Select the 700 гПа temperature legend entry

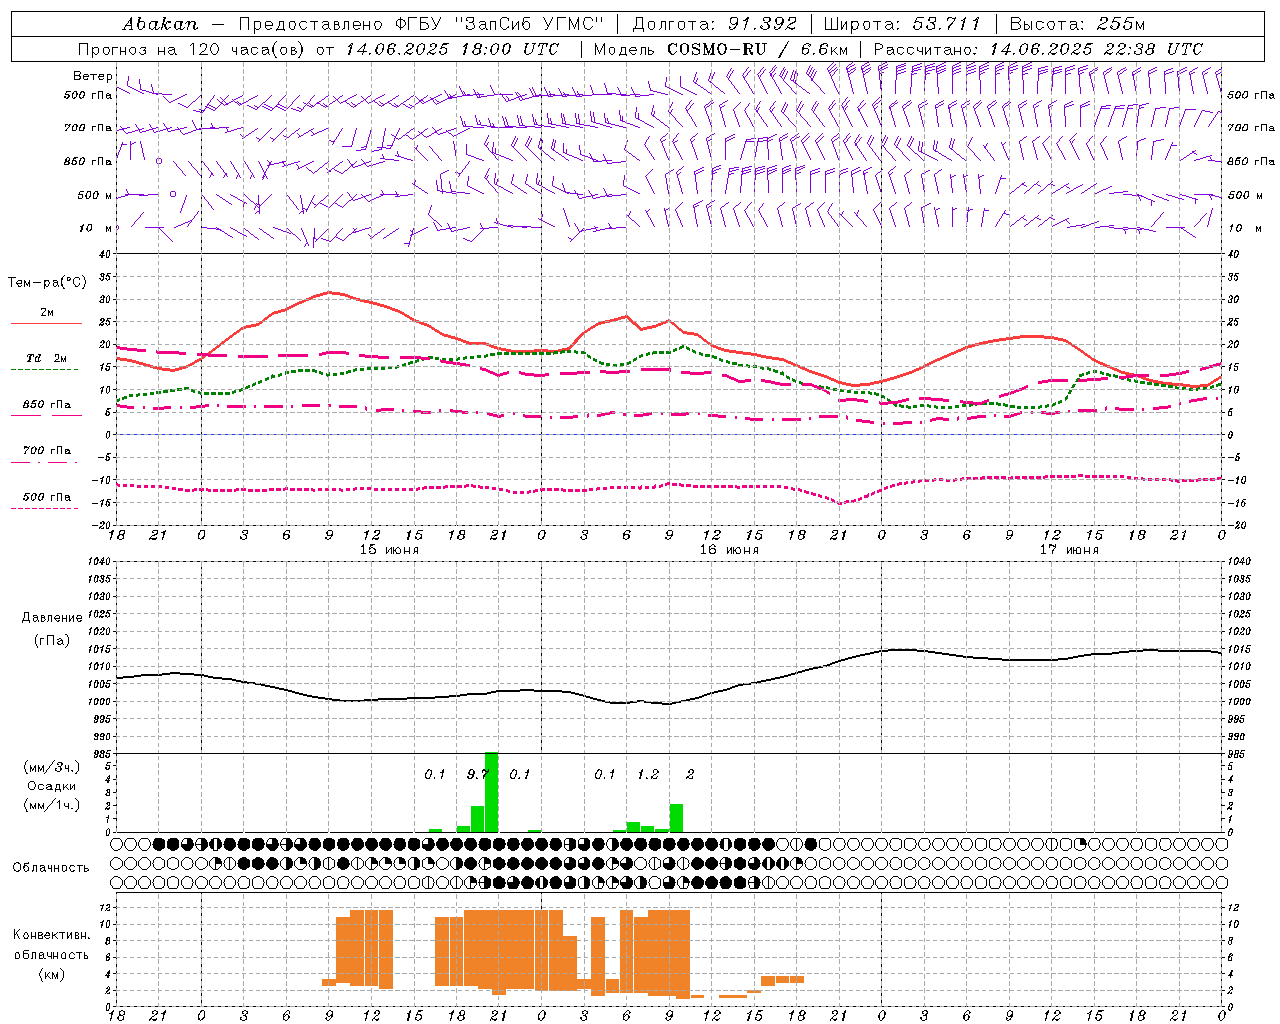(47, 451)
